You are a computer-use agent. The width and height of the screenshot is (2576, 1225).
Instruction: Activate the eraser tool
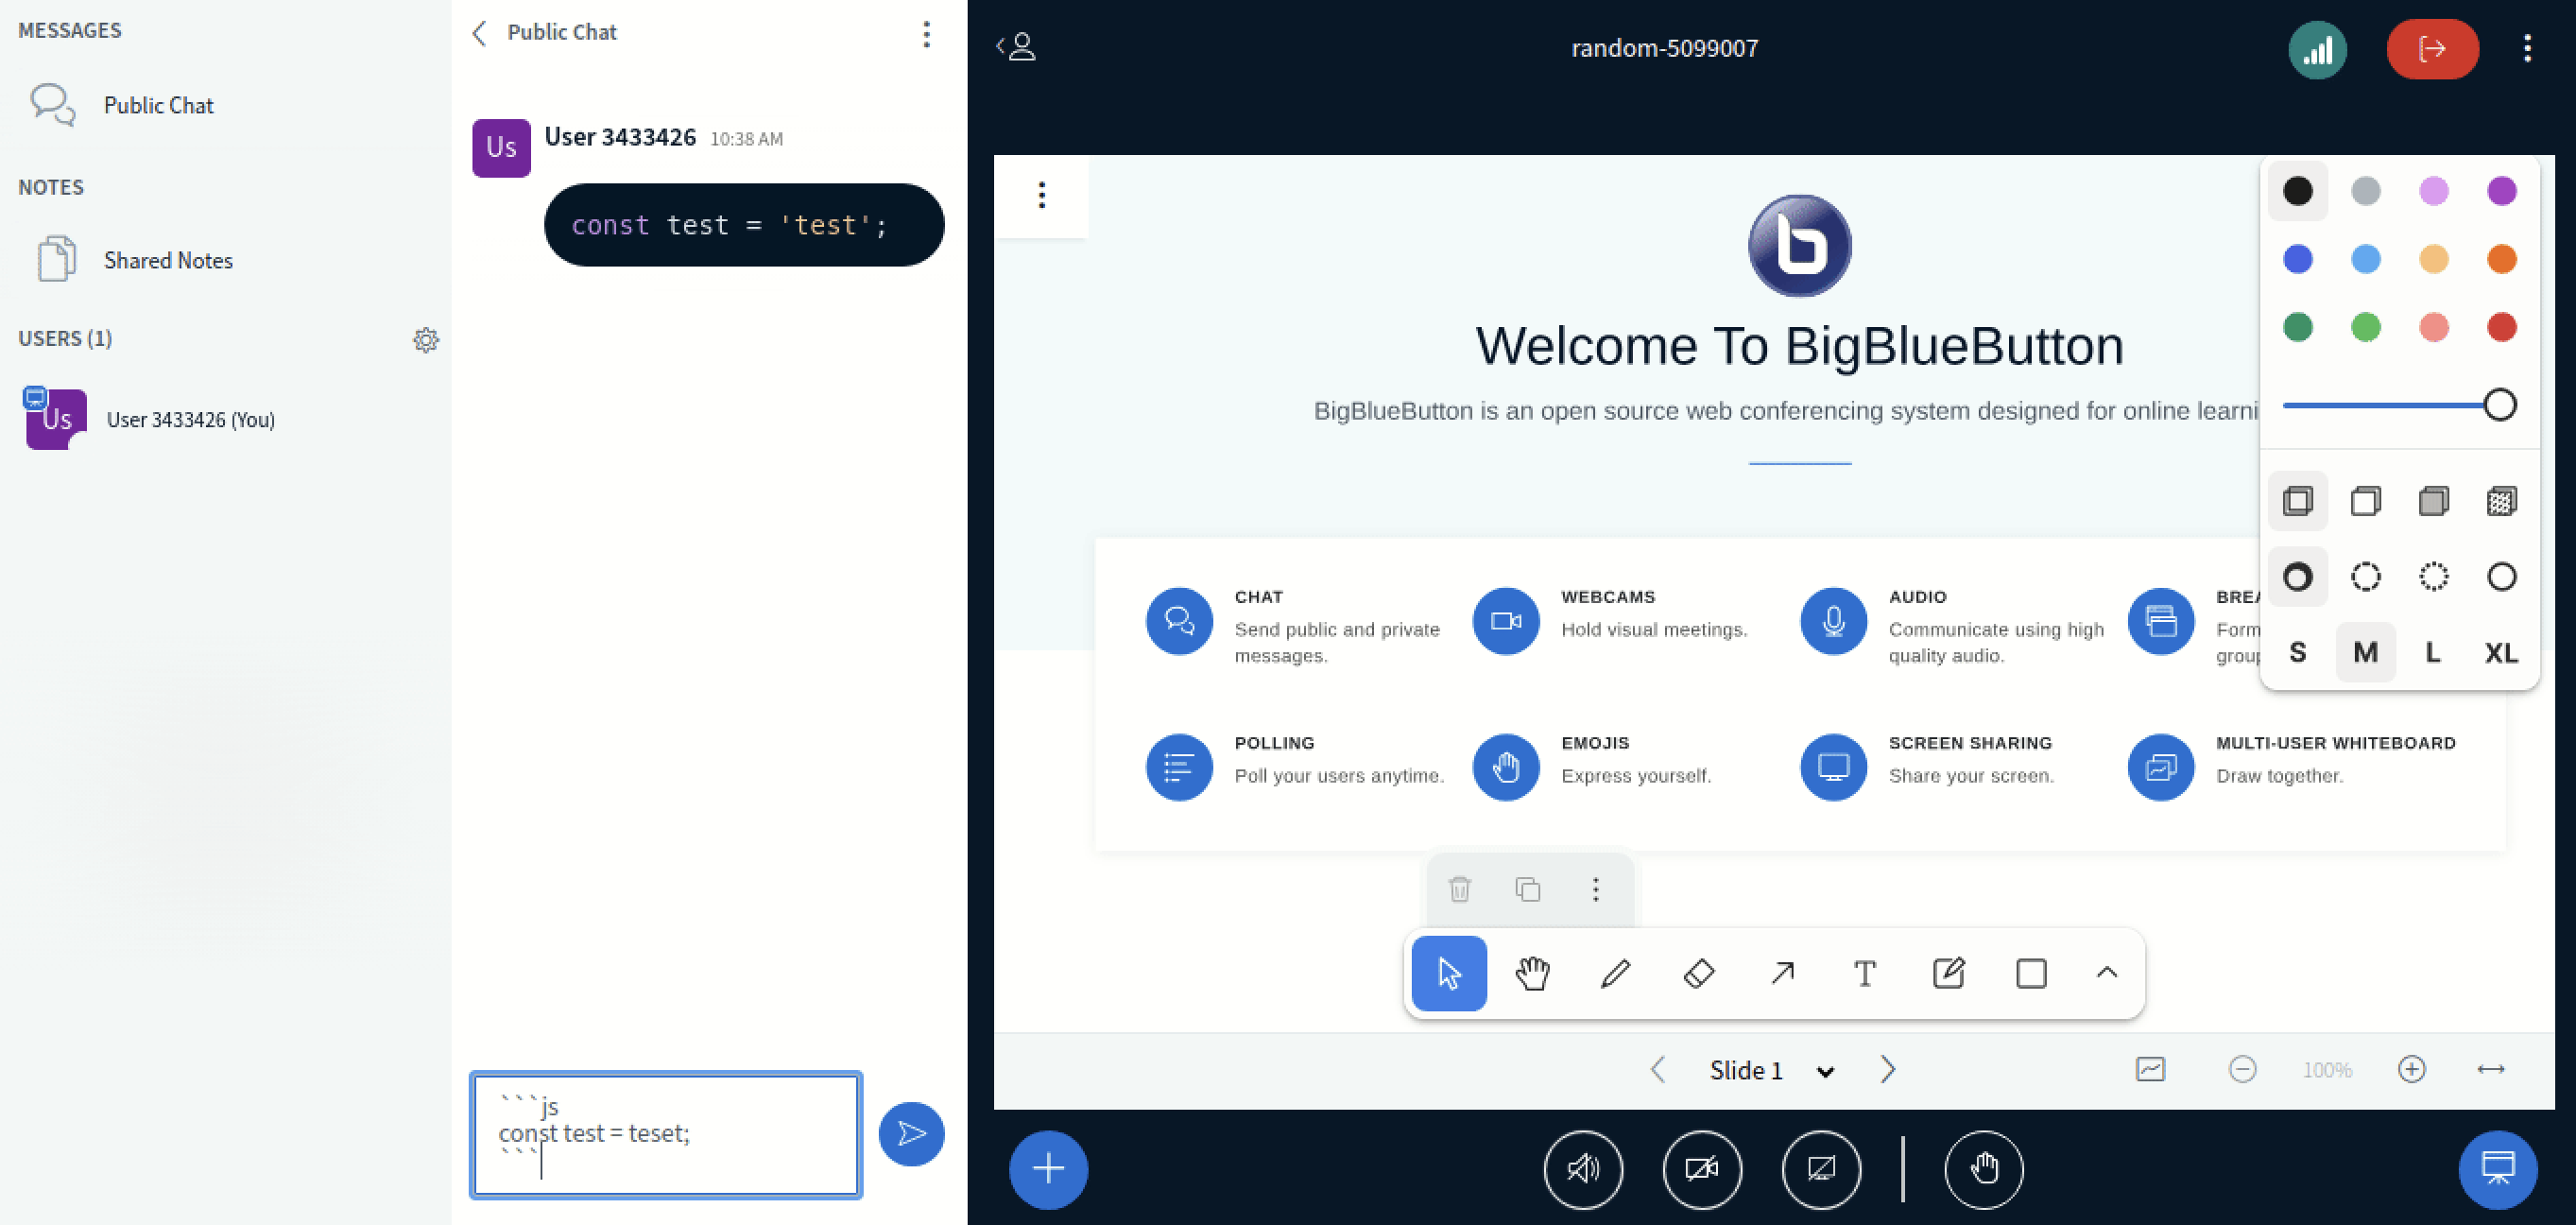[1699, 973]
